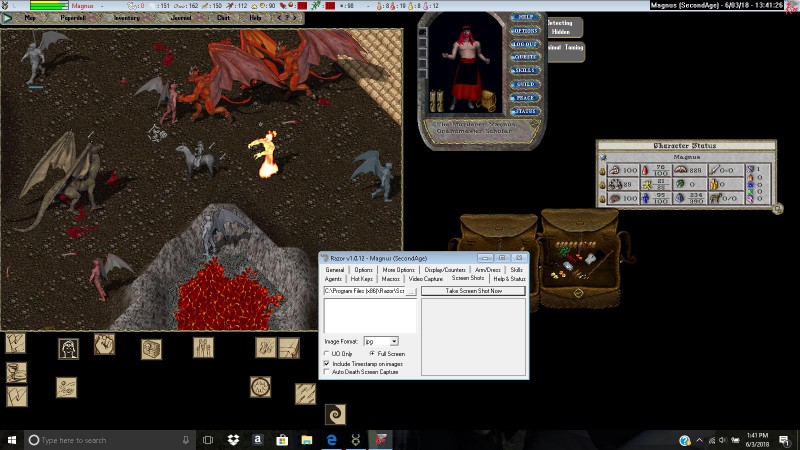Click the Inventory menu in the game bar
800x450 pixels.
click(127, 18)
